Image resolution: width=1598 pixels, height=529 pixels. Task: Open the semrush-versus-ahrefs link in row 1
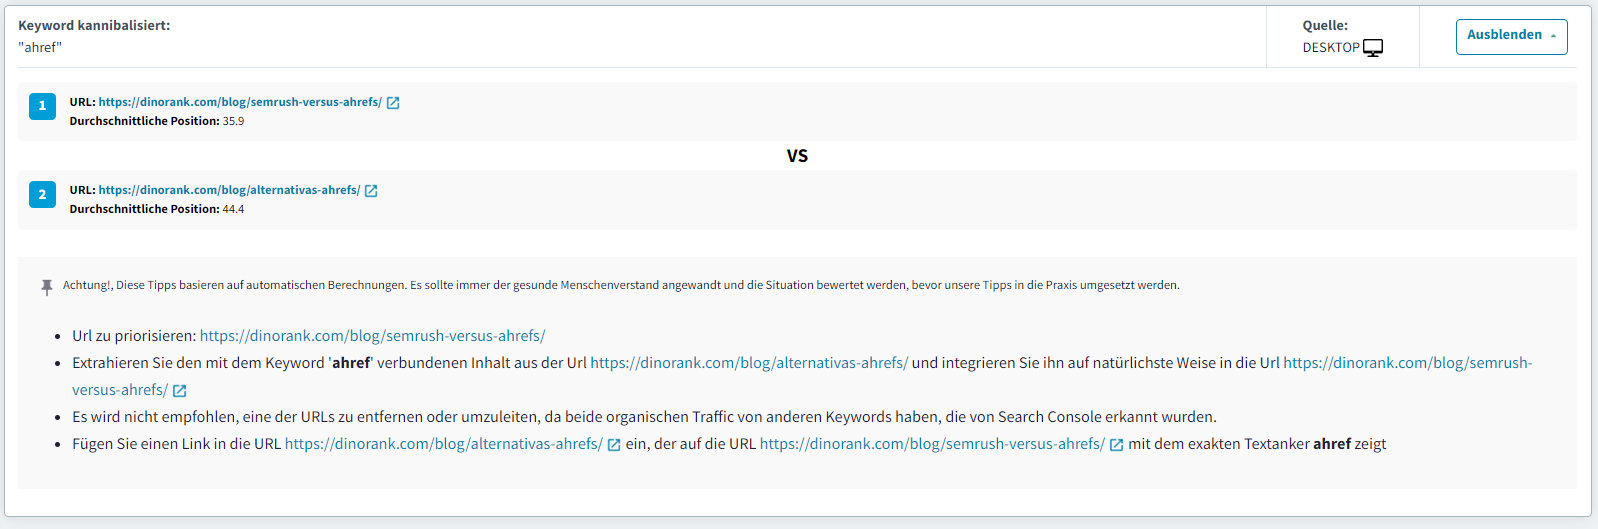coord(240,102)
